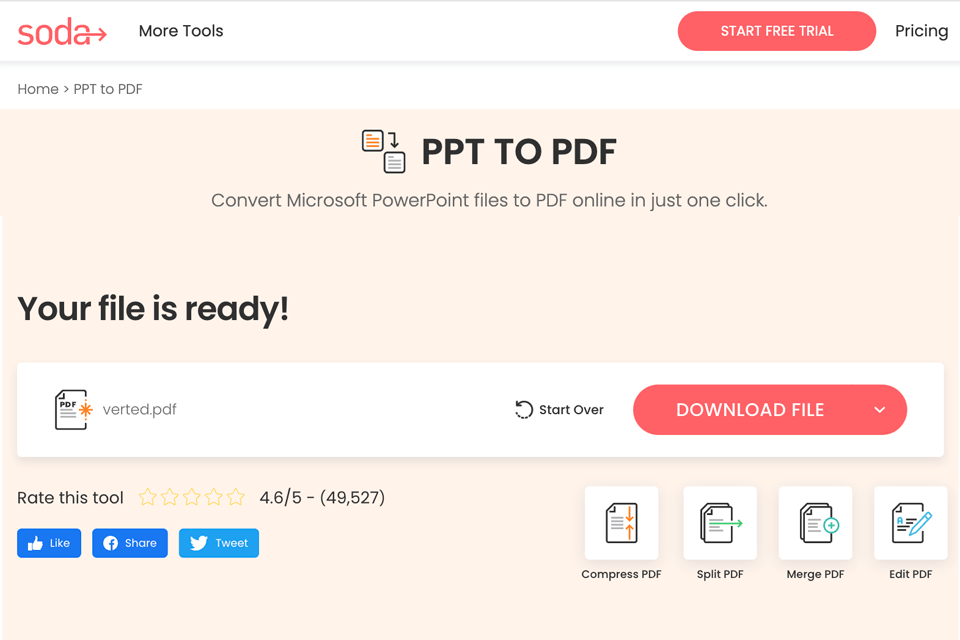This screenshot has height=640, width=960.
Task: Select the verted.pdf file name
Action: click(x=140, y=409)
